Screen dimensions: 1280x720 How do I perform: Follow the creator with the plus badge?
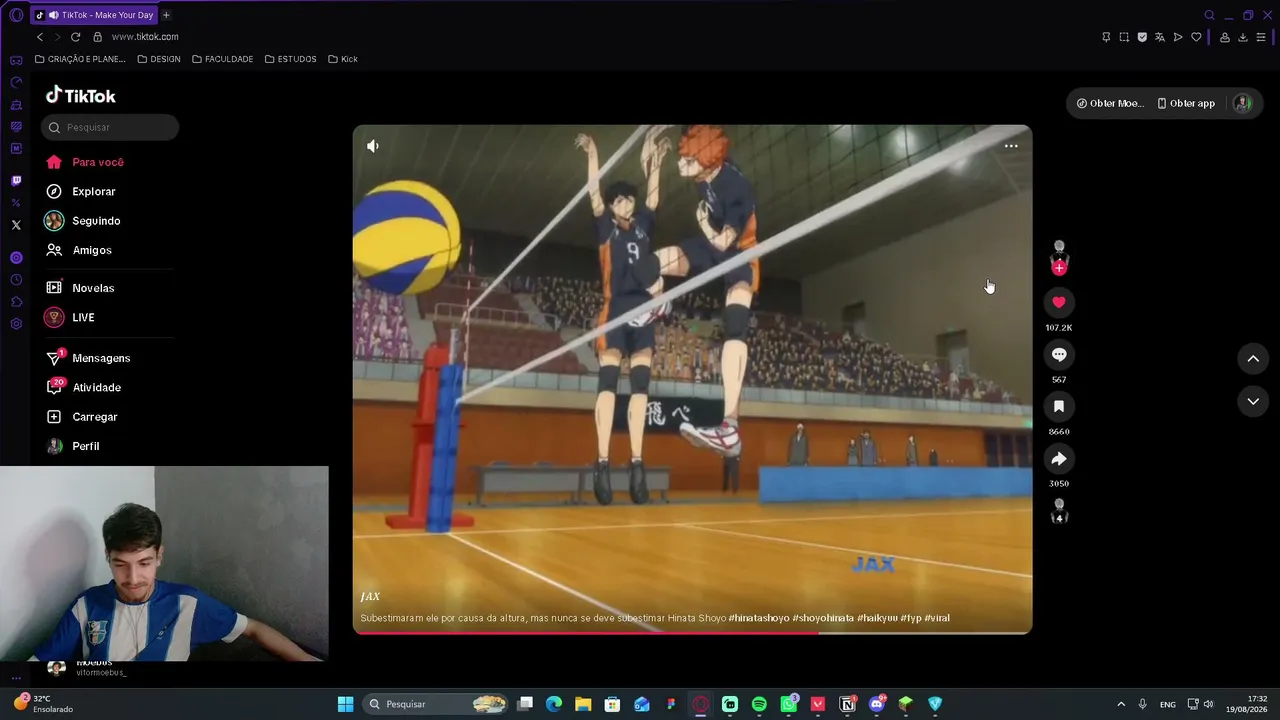click(1059, 268)
